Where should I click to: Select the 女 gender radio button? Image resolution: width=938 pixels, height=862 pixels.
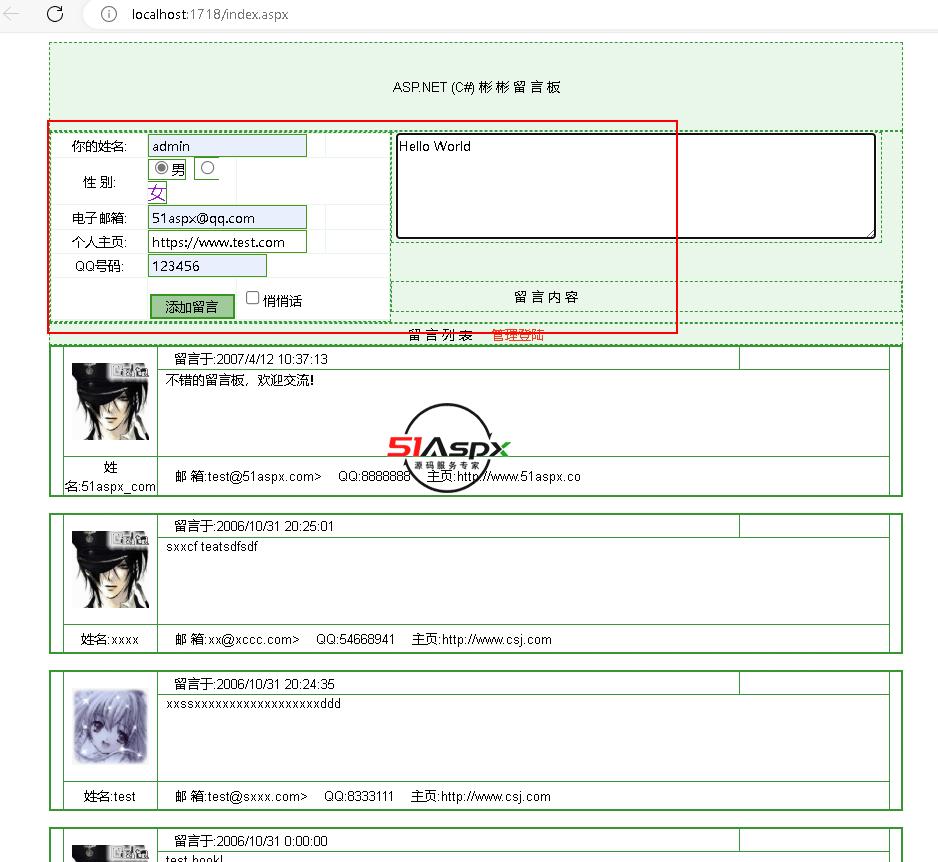[208, 168]
